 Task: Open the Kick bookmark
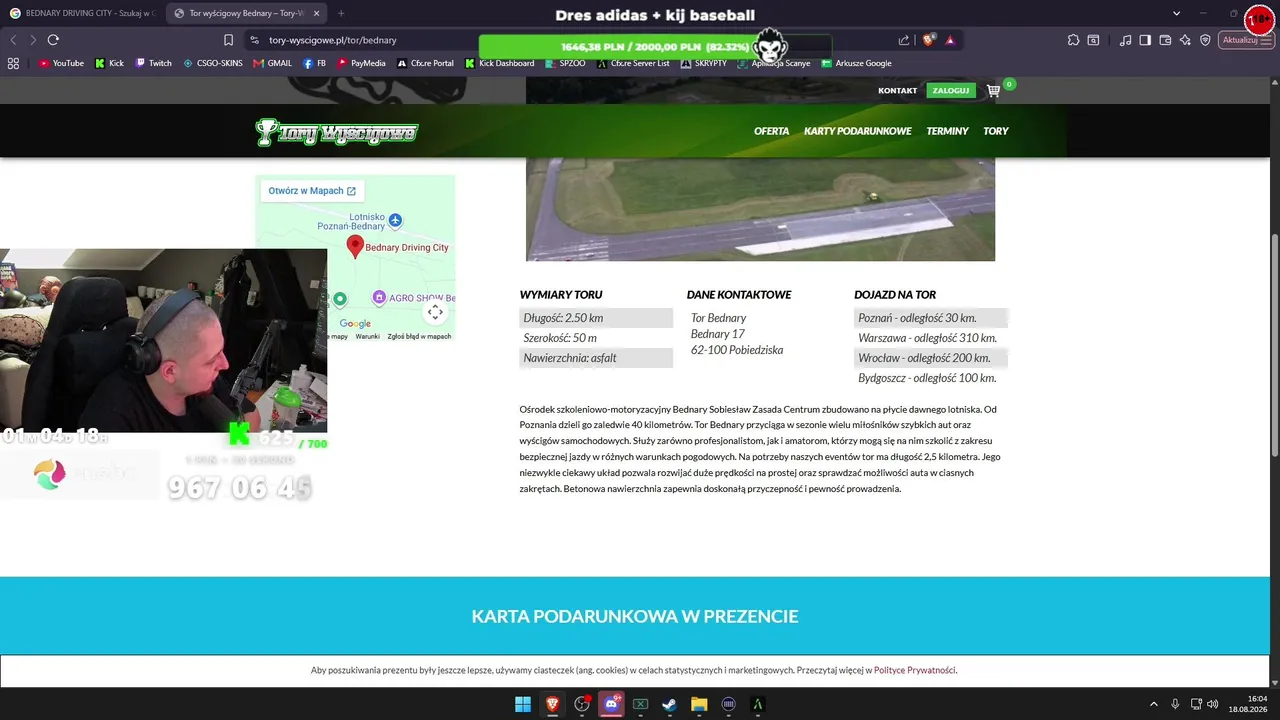click(110, 63)
